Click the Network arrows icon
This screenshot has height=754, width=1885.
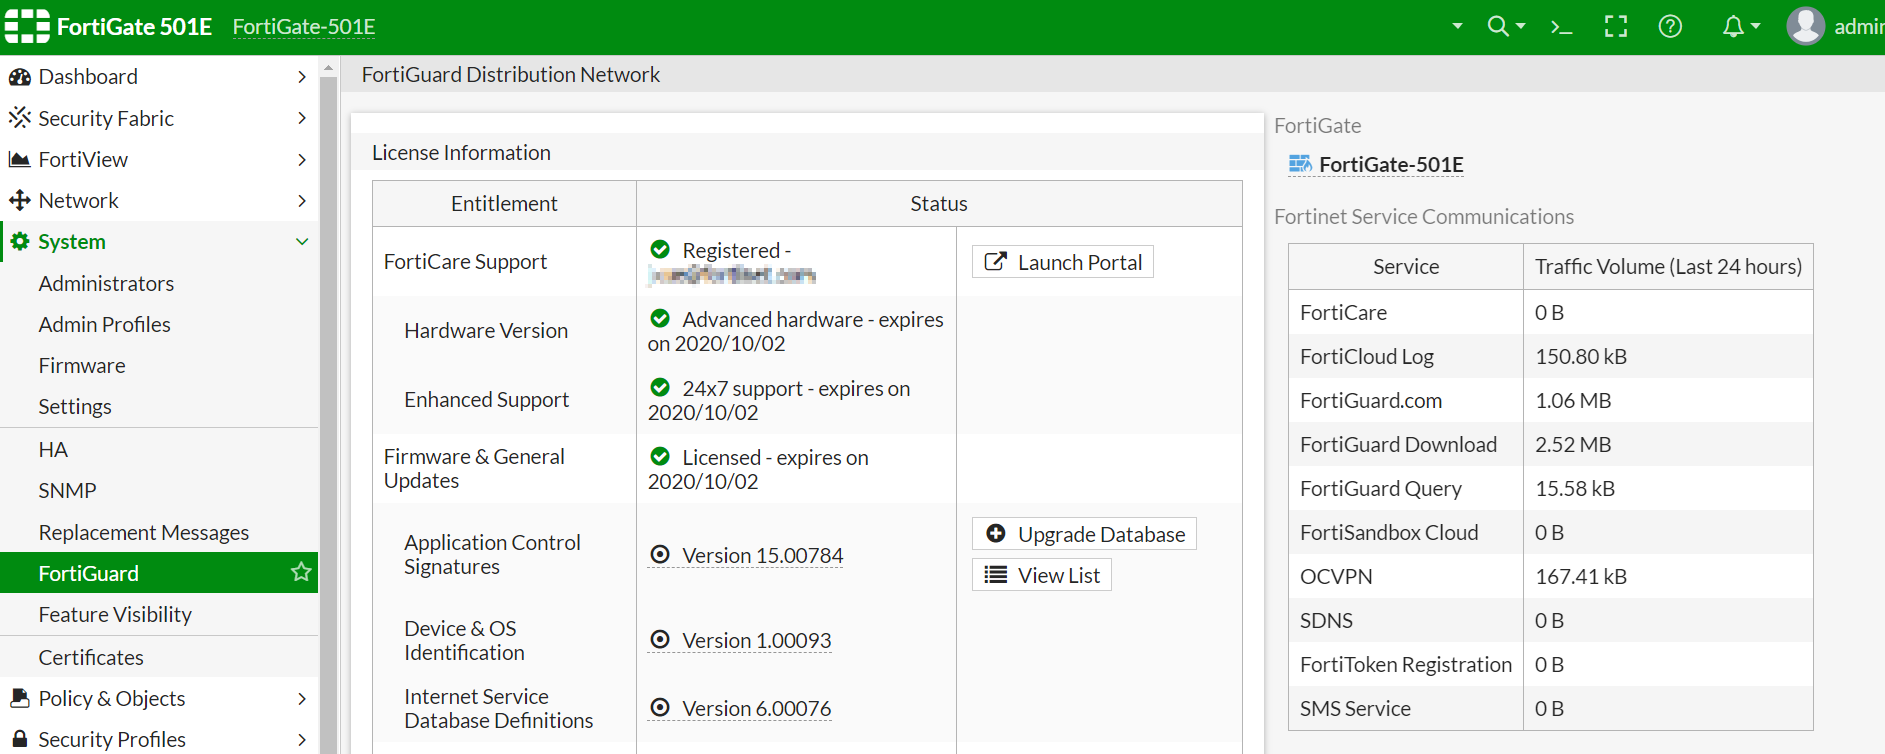click(20, 200)
